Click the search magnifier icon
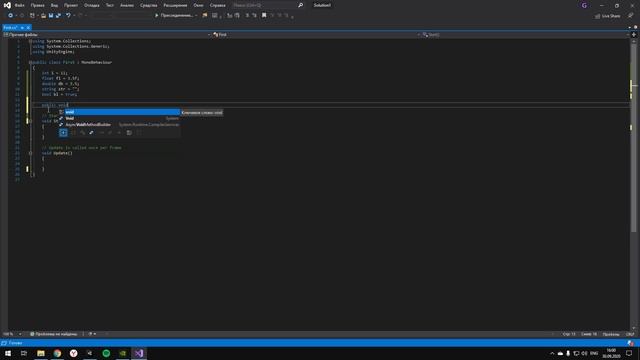640x360 pixels. 300,5
